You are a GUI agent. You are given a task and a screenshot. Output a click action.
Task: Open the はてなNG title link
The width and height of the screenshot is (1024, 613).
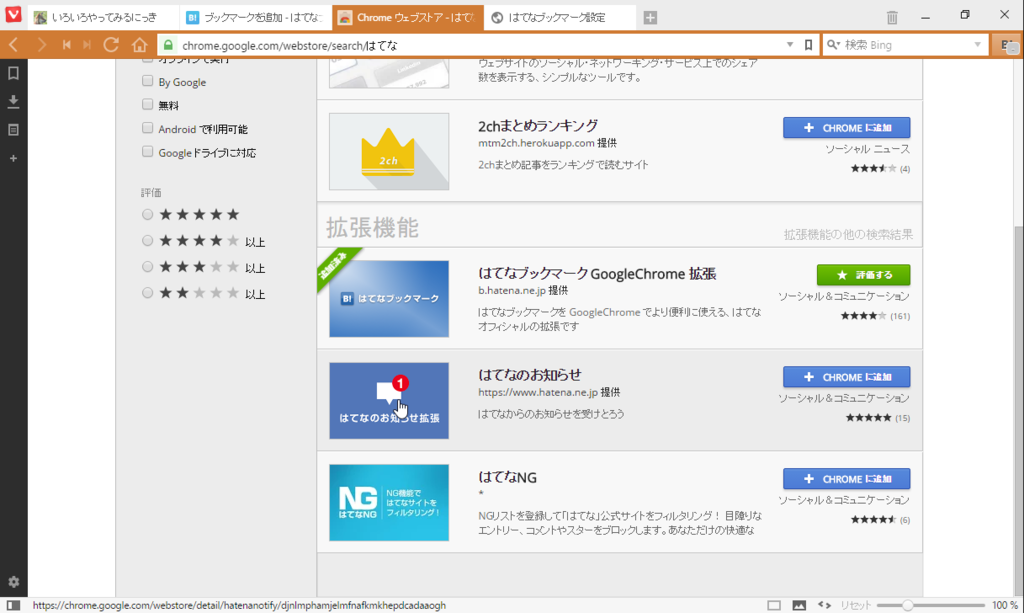tap(507, 477)
